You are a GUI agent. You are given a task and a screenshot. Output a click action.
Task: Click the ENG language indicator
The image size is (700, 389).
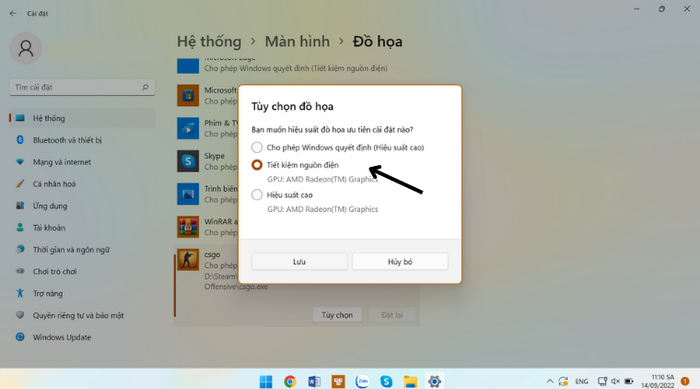[582, 381]
